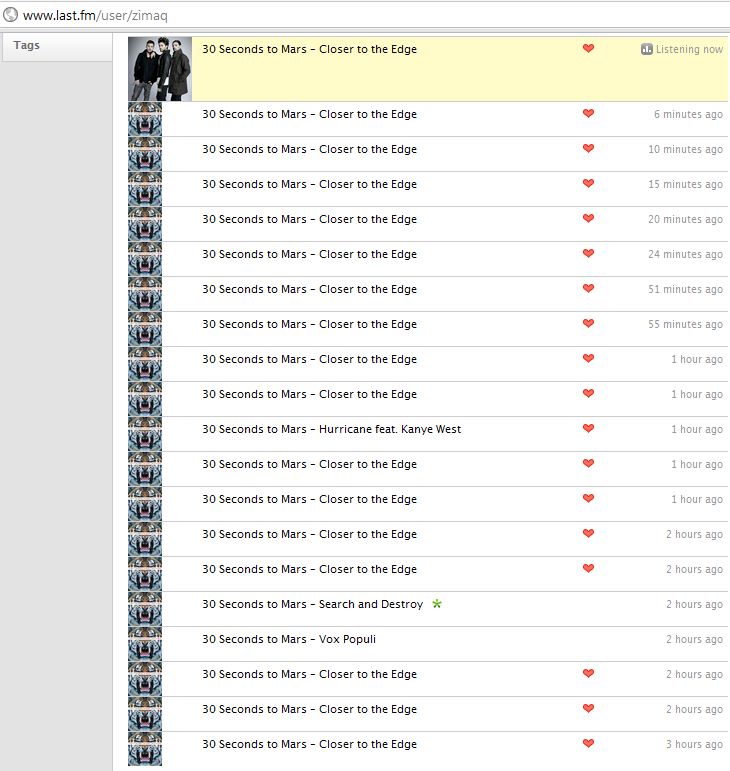Open the Tags tab in the sidebar

click(57, 46)
